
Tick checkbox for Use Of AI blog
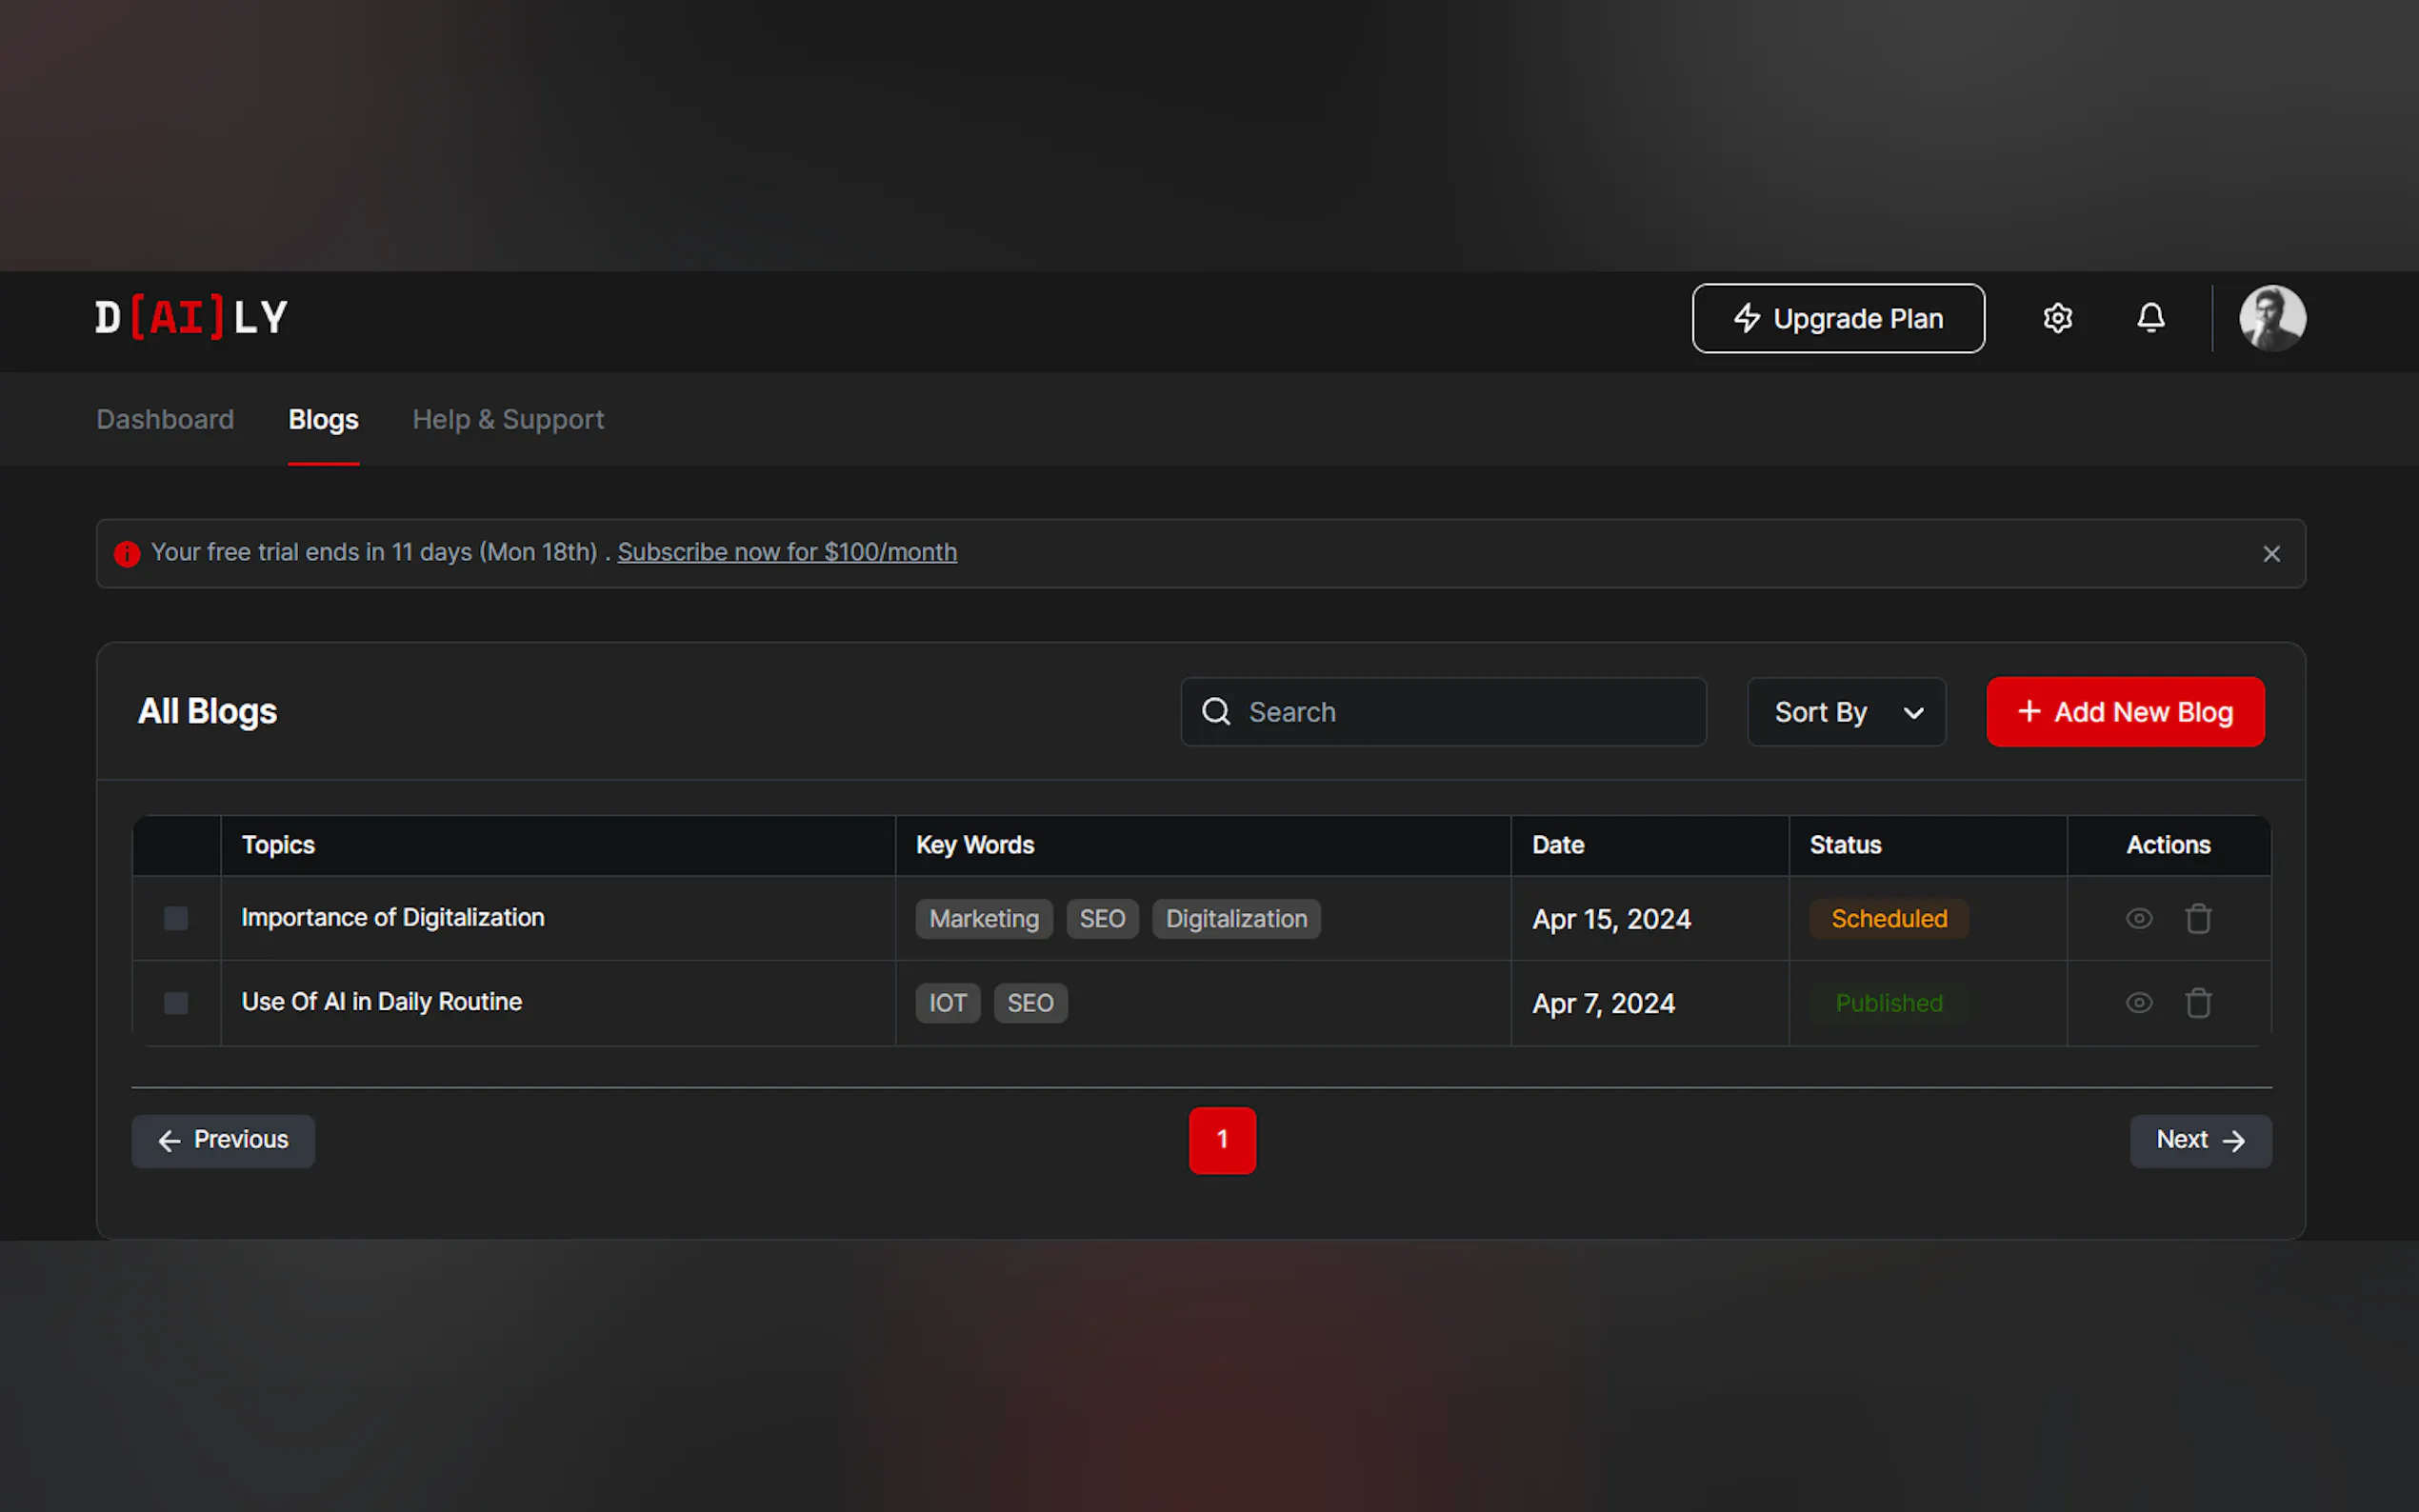[176, 1002]
